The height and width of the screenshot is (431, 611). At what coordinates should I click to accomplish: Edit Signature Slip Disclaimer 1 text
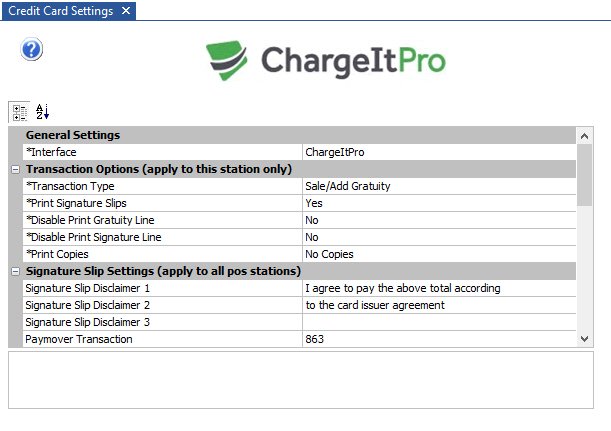click(439, 288)
